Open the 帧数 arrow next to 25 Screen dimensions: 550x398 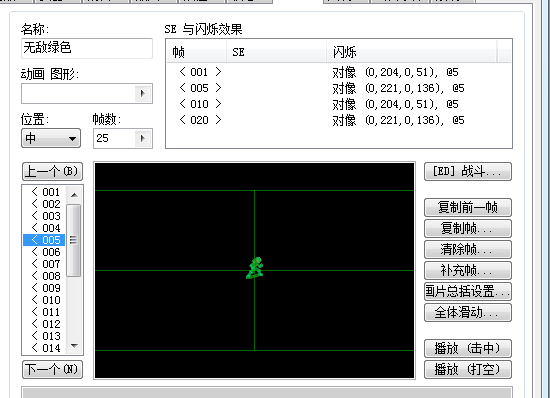[x=143, y=138]
